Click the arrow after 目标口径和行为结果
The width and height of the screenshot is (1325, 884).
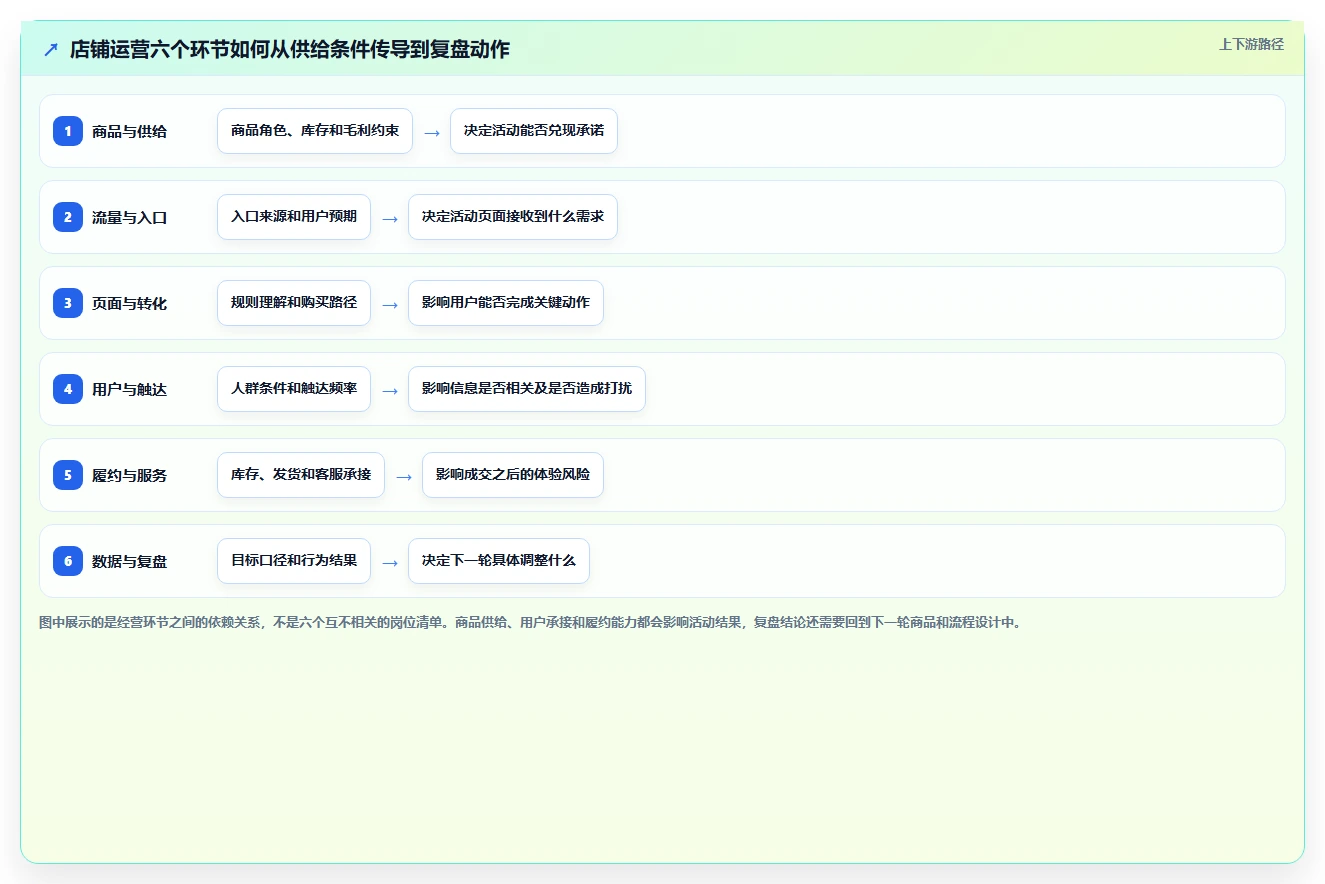coord(390,562)
